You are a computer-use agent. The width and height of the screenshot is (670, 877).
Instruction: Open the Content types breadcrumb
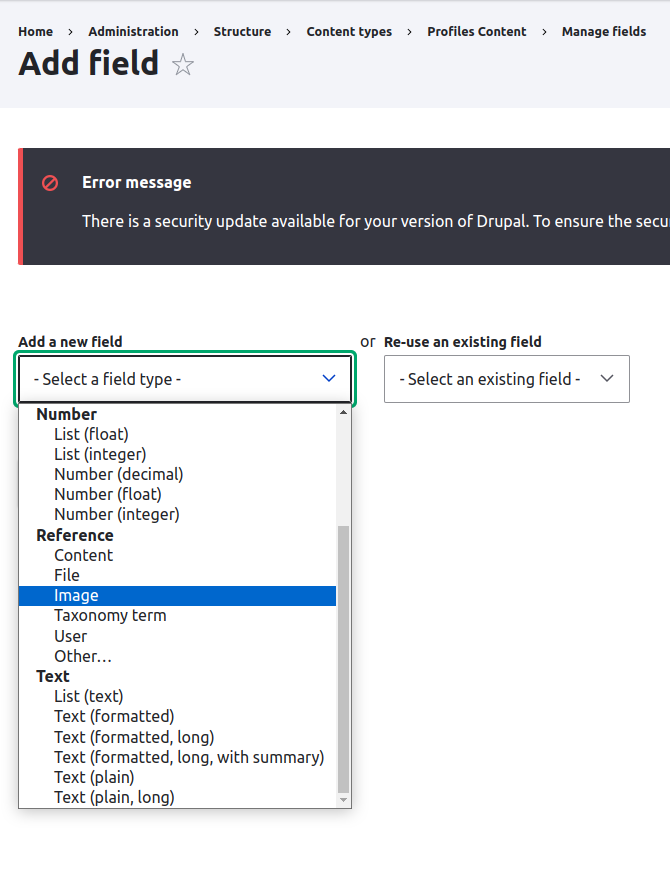point(349,31)
